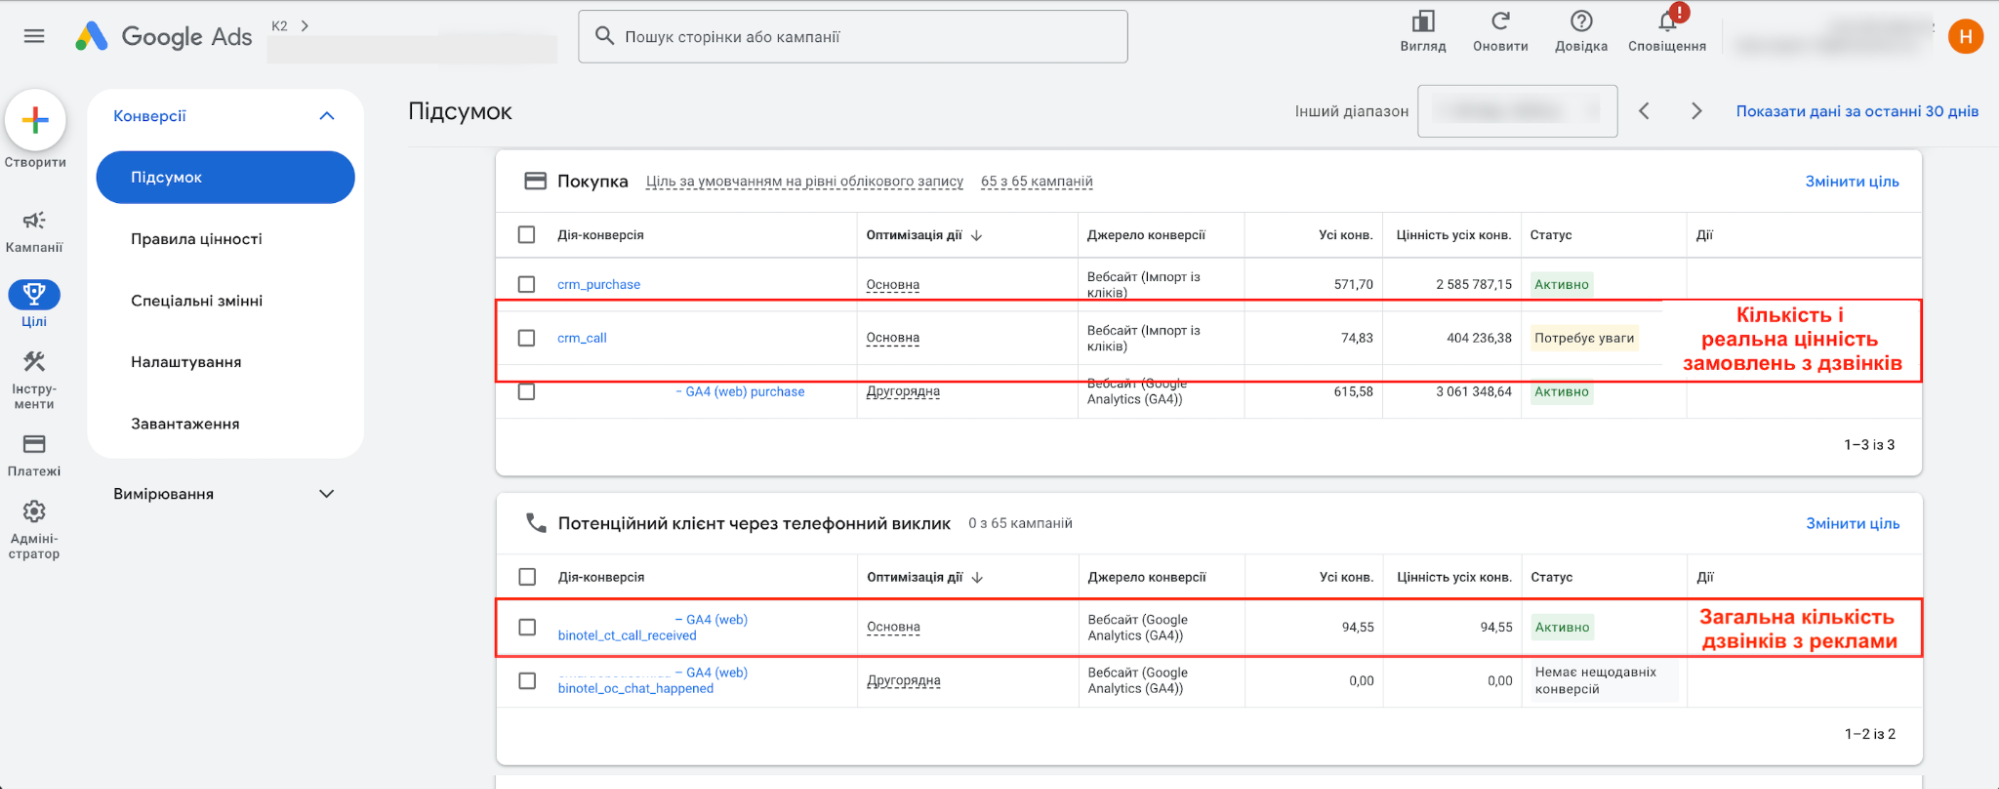Image resolution: width=1999 pixels, height=789 pixels.
Task: Click the sort arrow in phone call table header
Action: [978, 577]
